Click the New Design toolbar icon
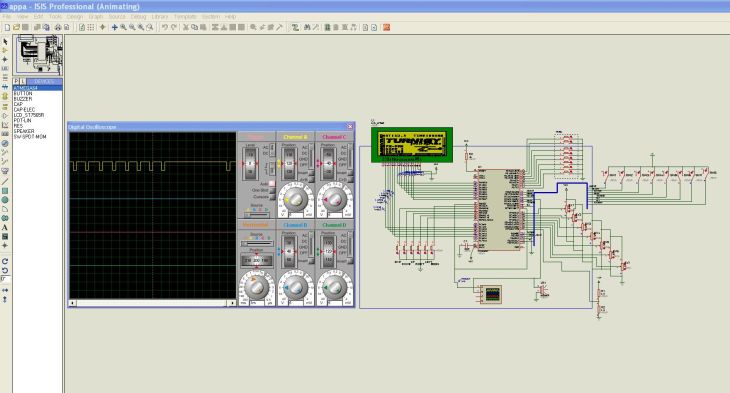This screenshot has height=393, width=730. [x=7, y=27]
